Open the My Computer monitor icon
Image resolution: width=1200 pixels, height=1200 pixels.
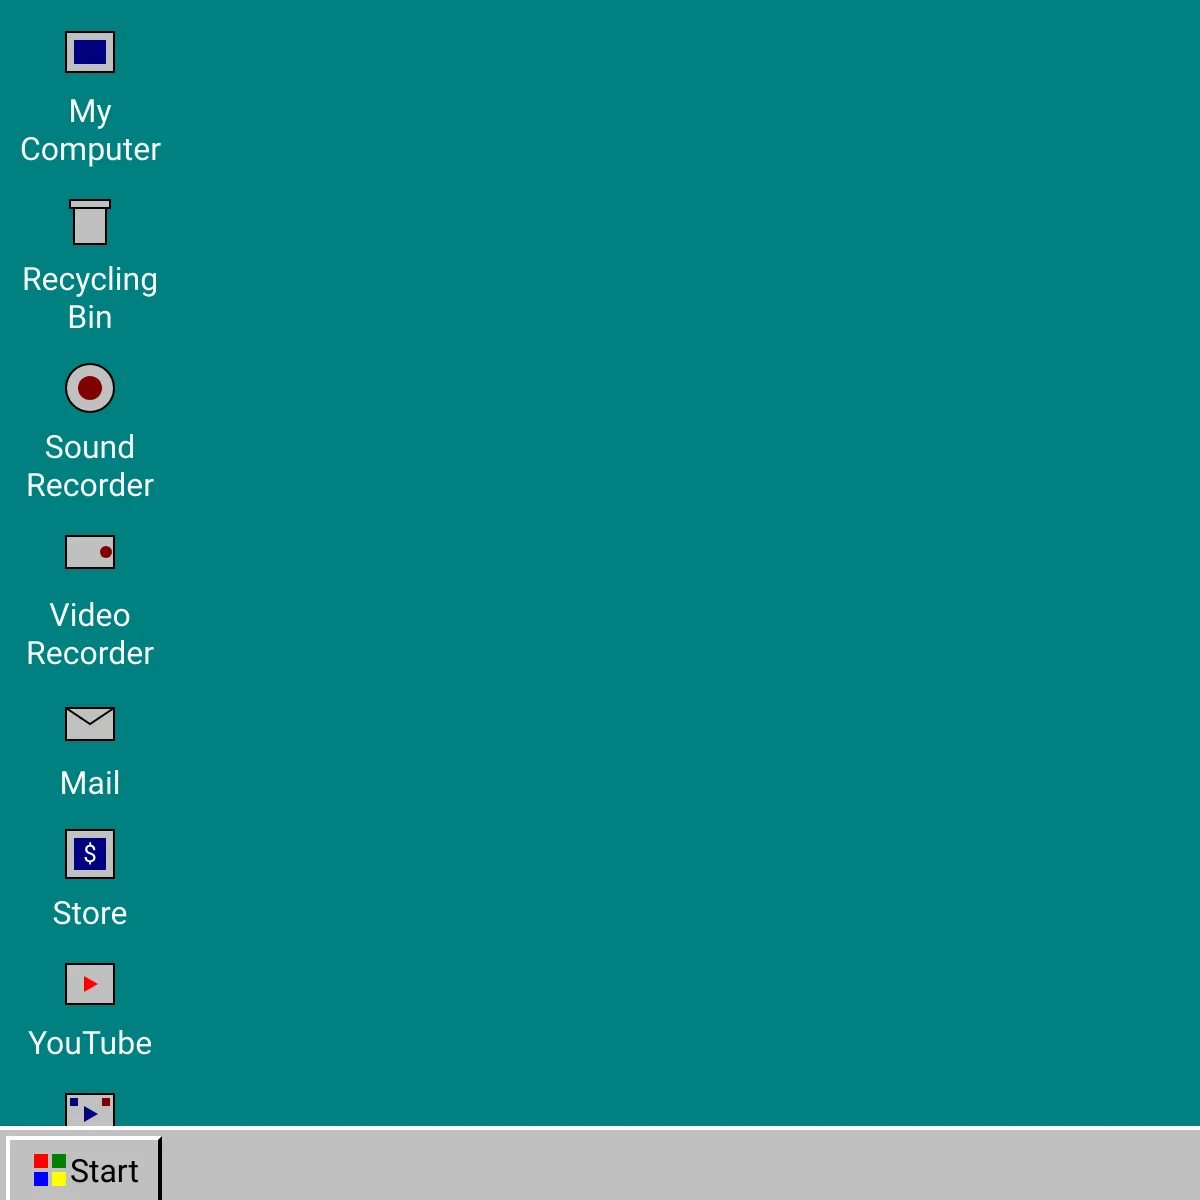point(90,52)
